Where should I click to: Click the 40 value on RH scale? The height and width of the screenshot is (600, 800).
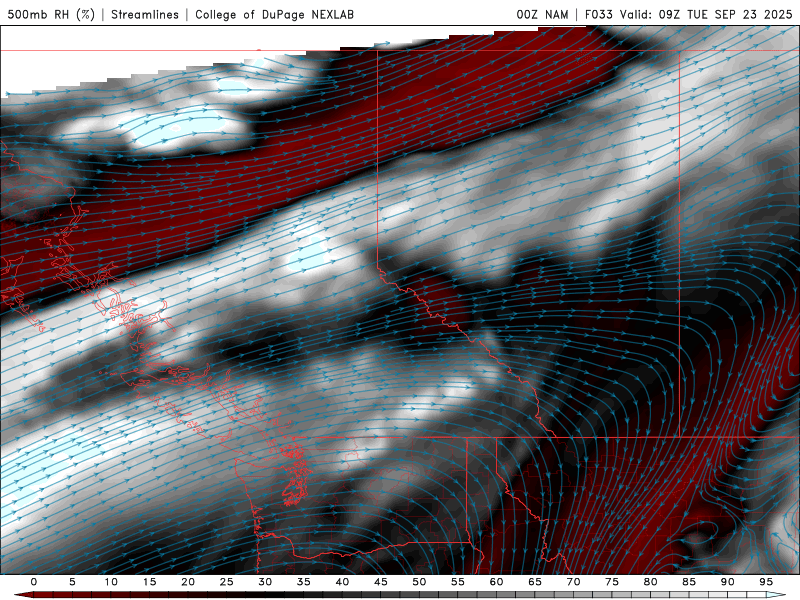[342, 582]
